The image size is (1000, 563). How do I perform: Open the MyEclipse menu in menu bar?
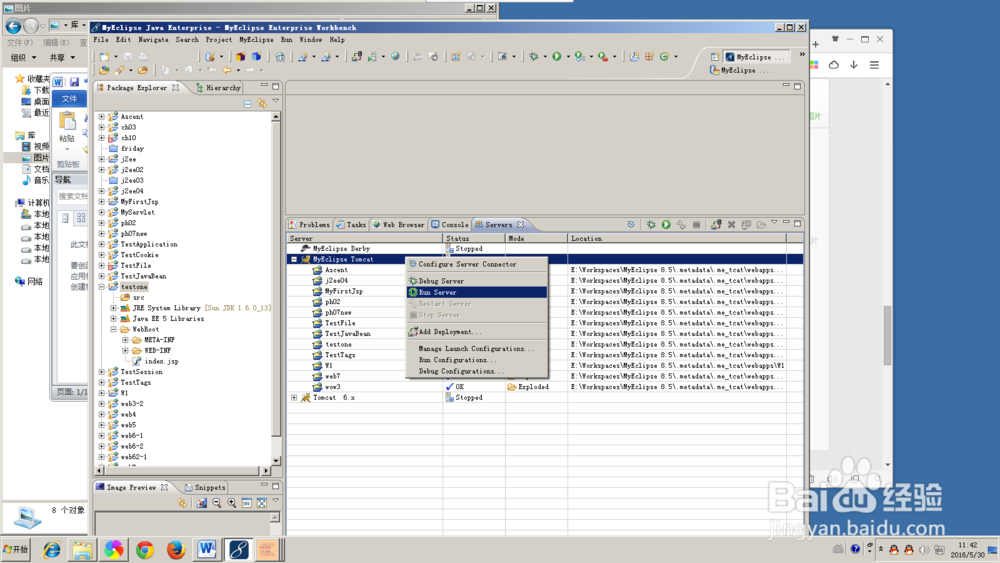click(256, 40)
